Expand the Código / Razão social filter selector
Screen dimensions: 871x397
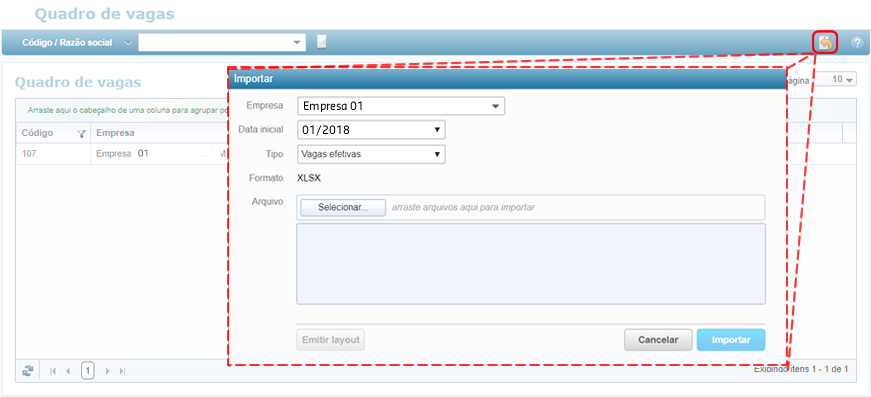(128, 43)
